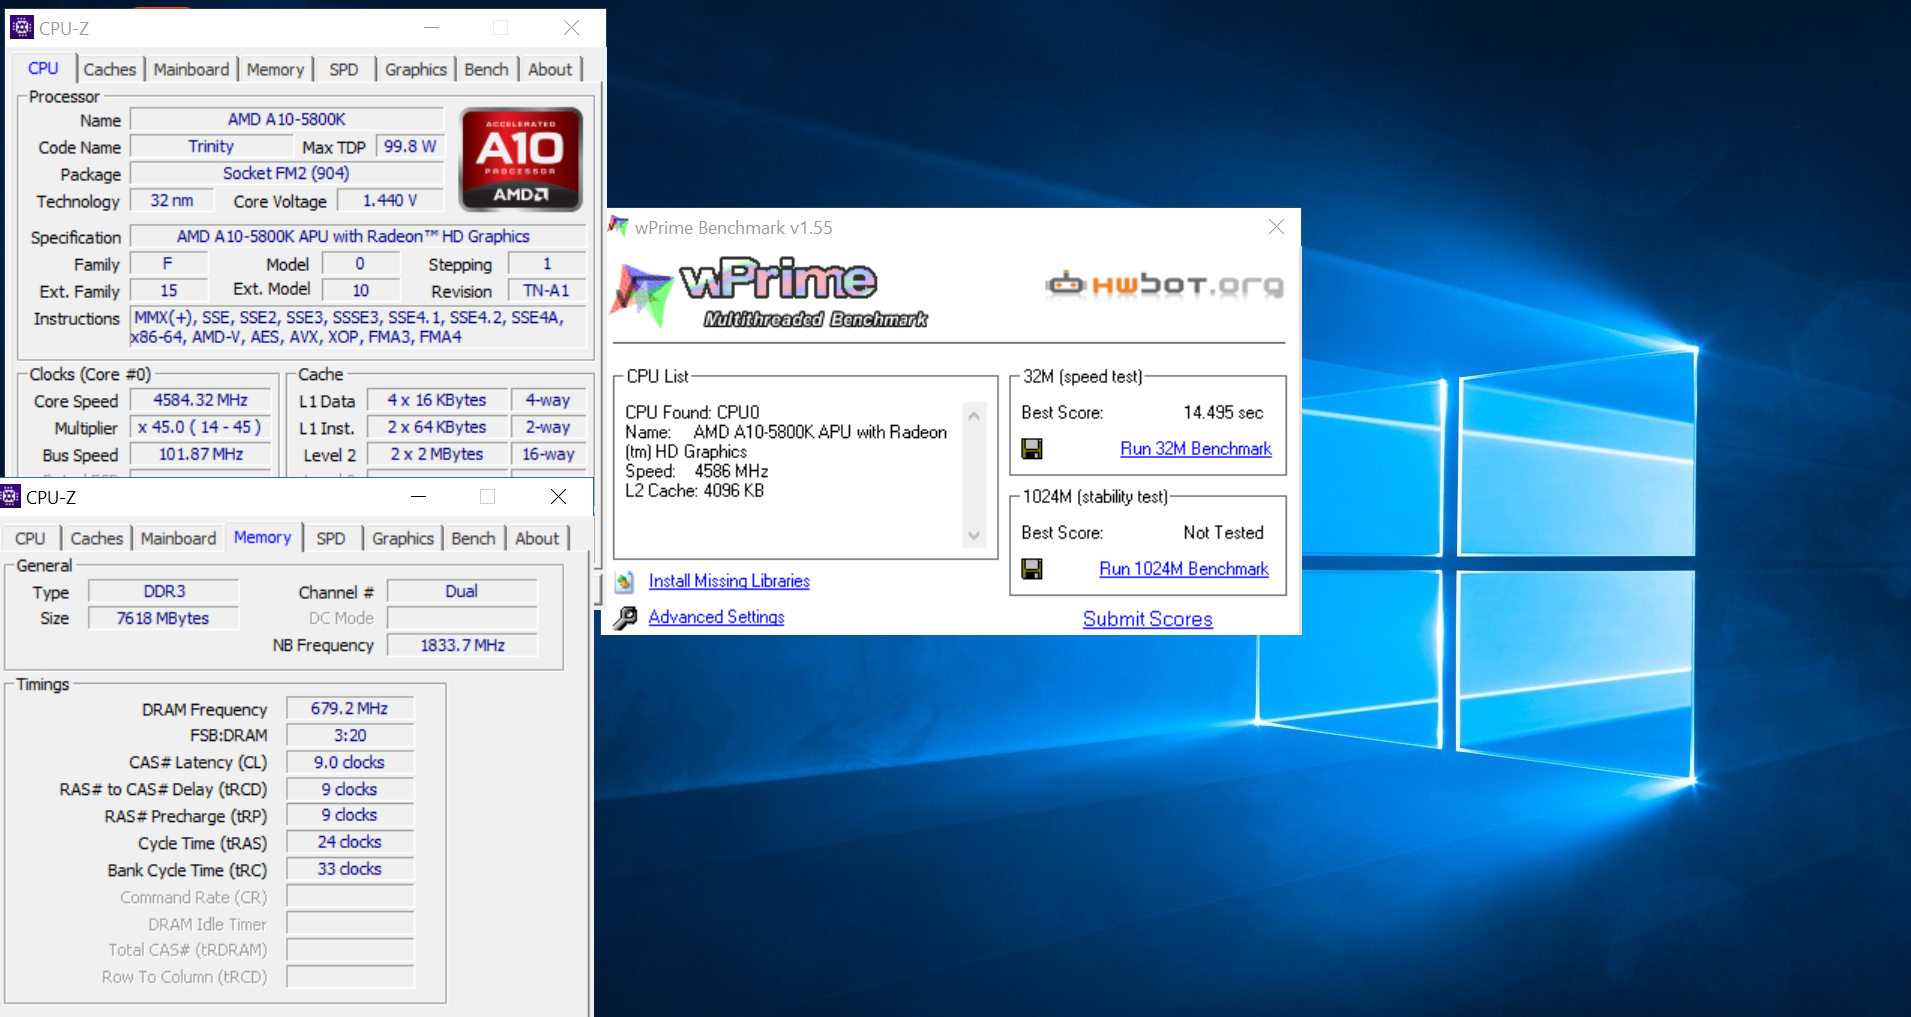Switch to the Memory tab in top CPU-Z window
This screenshot has width=1911, height=1017.
(275, 69)
